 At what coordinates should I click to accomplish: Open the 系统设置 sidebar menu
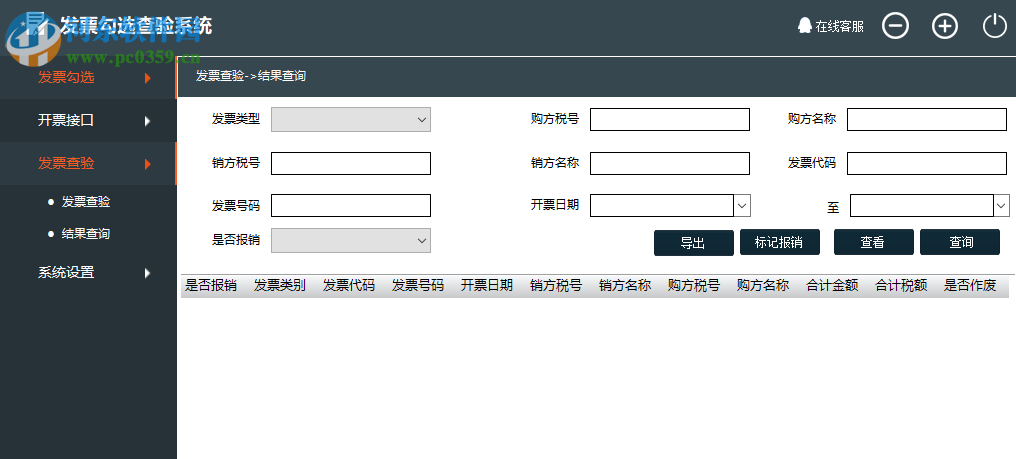87,273
